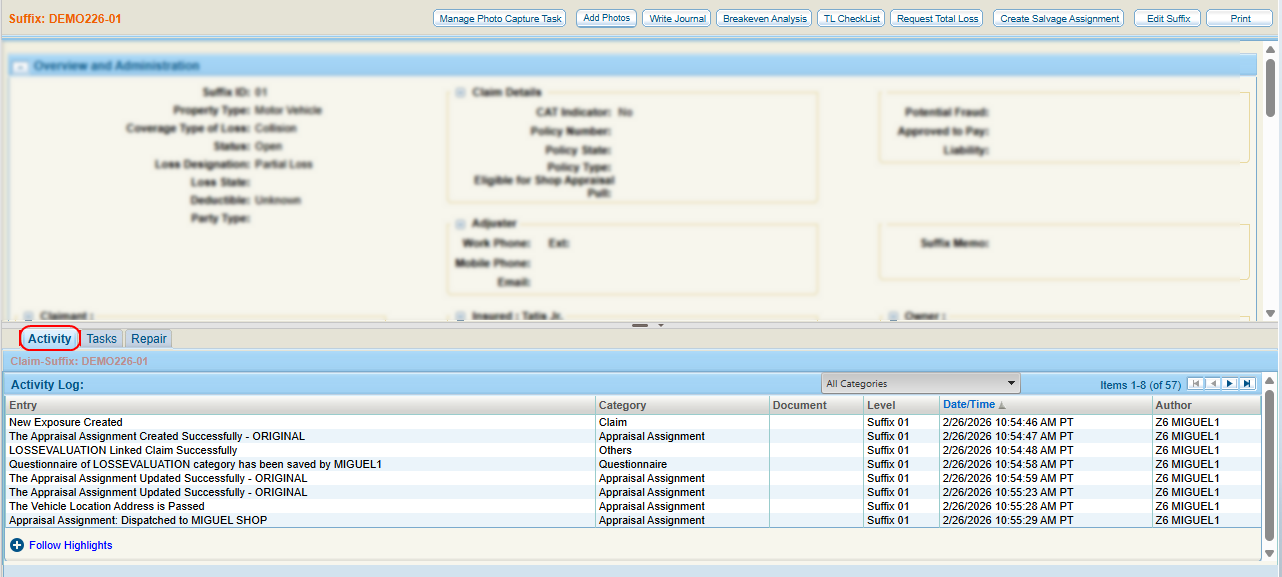
Task: Click the plus icon beside Follow Highlights
Action: point(17,545)
